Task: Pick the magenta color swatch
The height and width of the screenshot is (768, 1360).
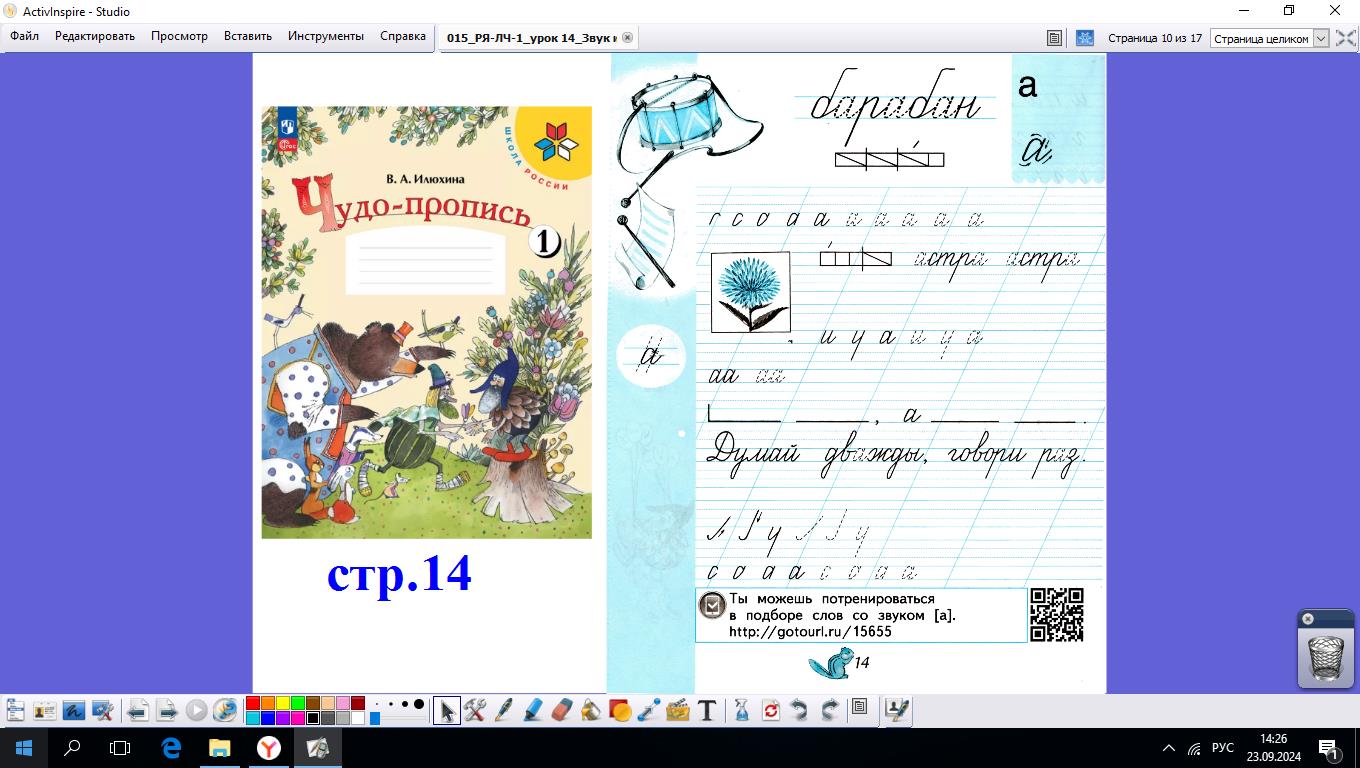Action: click(298, 718)
